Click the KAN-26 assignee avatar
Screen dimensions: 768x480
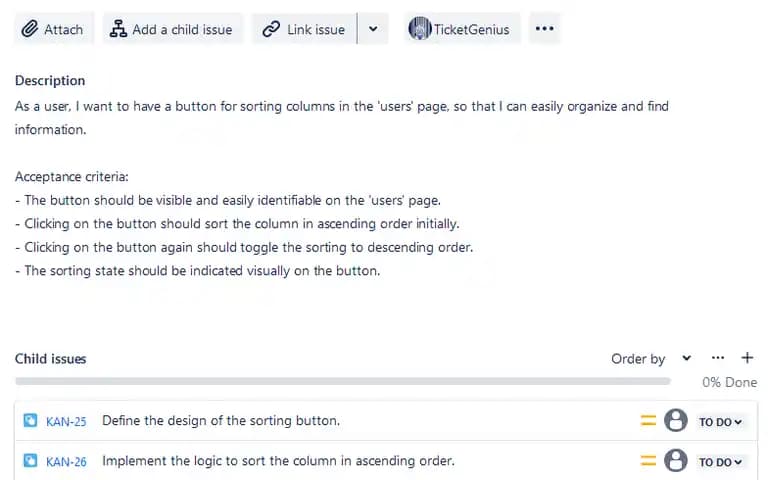(x=676, y=460)
